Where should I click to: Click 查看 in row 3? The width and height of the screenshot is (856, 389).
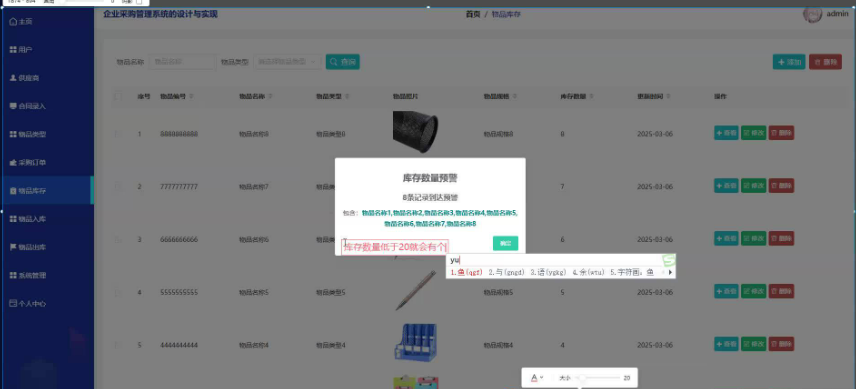point(726,238)
